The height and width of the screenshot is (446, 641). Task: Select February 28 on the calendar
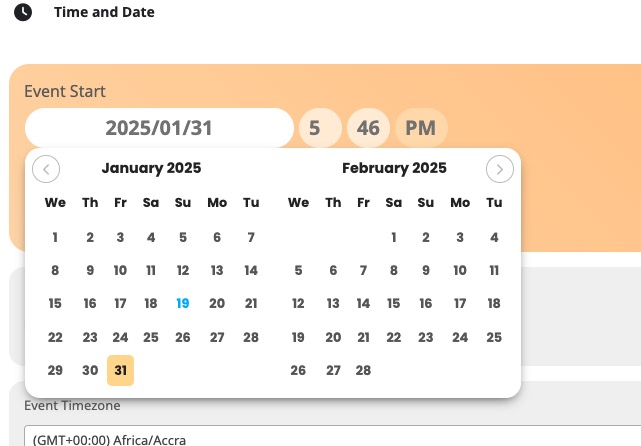pos(363,370)
